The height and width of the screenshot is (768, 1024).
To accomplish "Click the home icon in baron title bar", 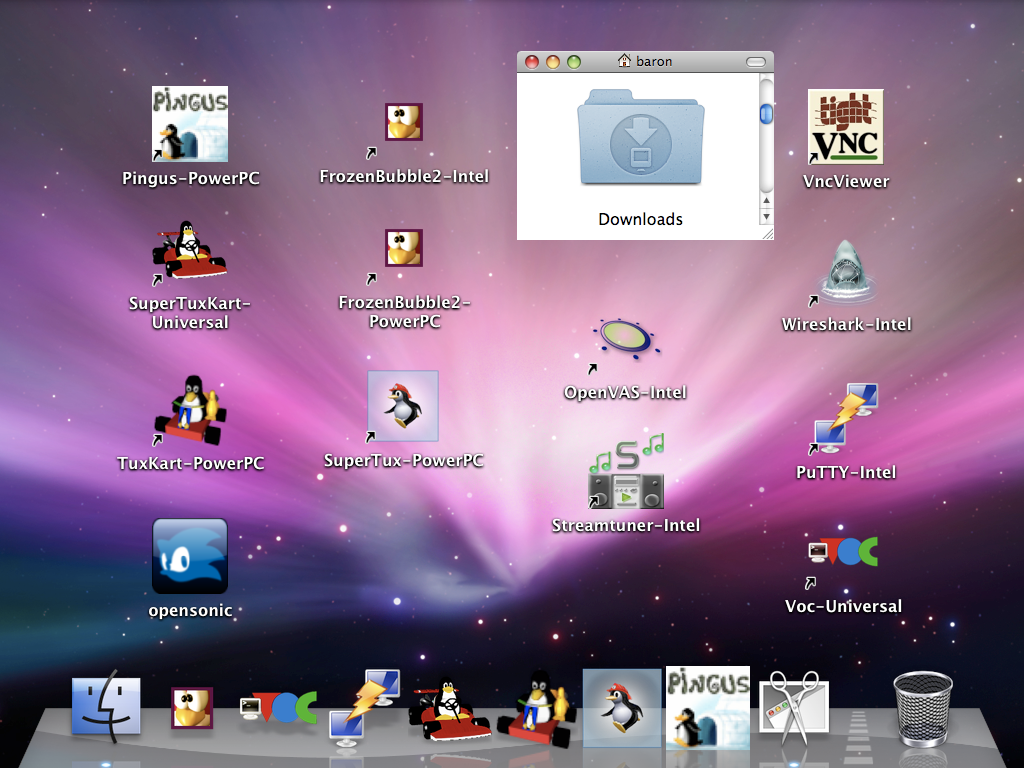I will pos(624,61).
